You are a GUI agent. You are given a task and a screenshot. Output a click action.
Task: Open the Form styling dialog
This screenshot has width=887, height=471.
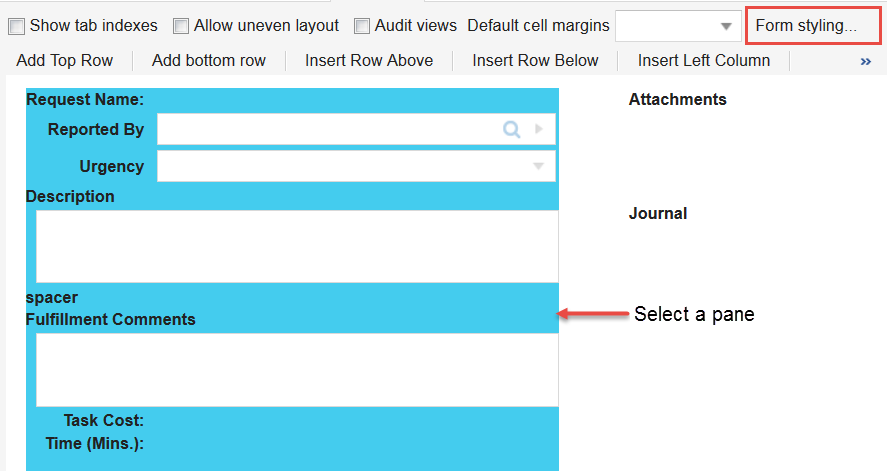[x=806, y=26]
